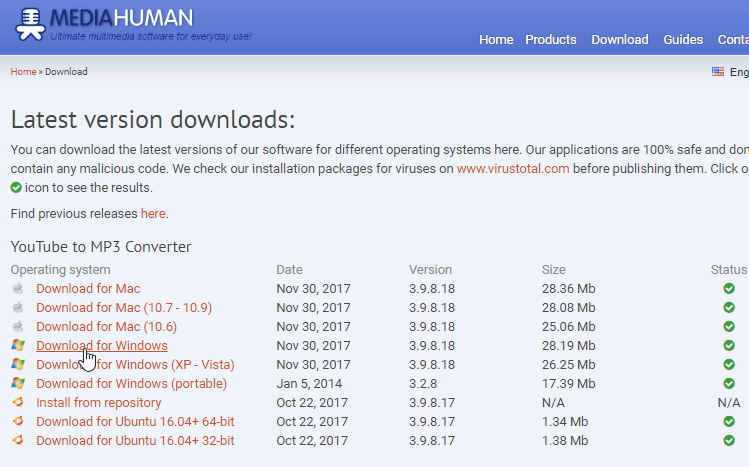The width and height of the screenshot is (749, 467).
Task: Click the 'Latest version downloads:' heading
Action: point(153,119)
